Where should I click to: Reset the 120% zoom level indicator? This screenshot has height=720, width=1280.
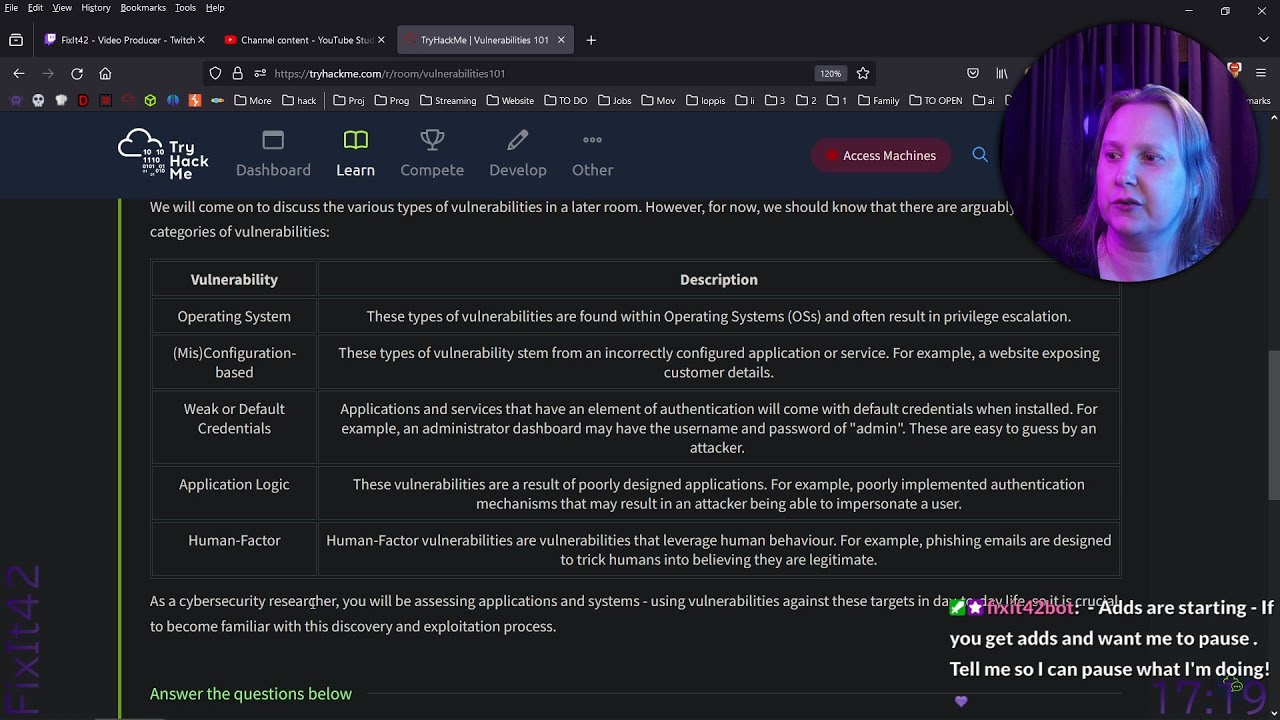[x=830, y=73]
